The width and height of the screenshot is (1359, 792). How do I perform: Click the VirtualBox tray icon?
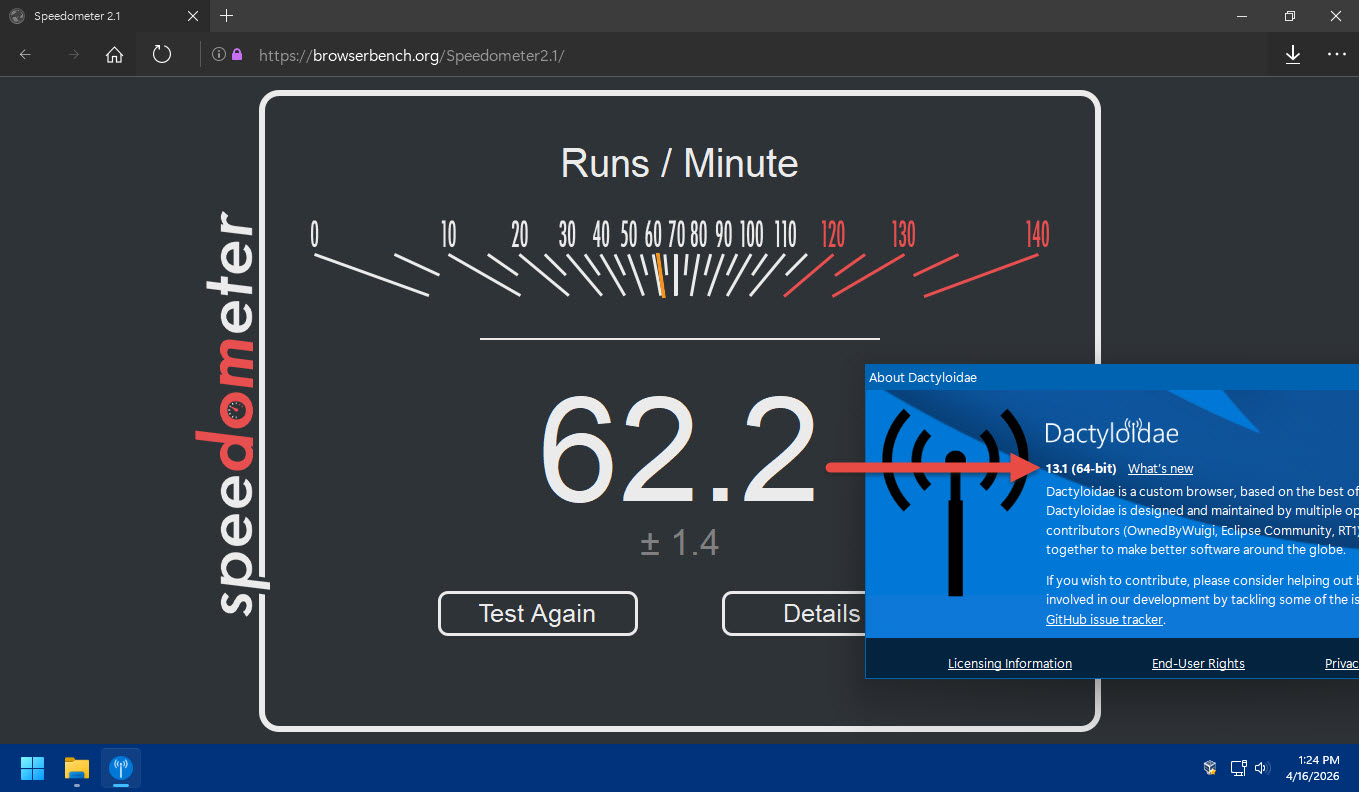click(1210, 768)
